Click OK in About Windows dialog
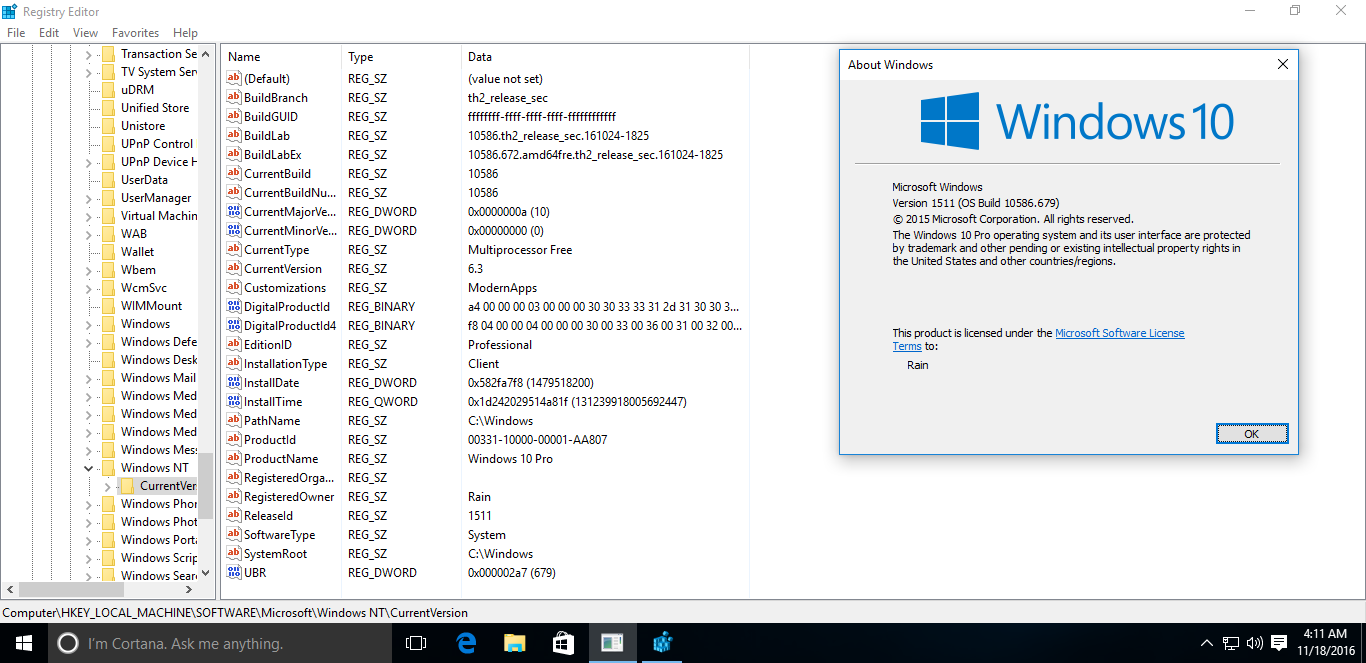The height and width of the screenshot is (663, 1366). pos(1252,434)
